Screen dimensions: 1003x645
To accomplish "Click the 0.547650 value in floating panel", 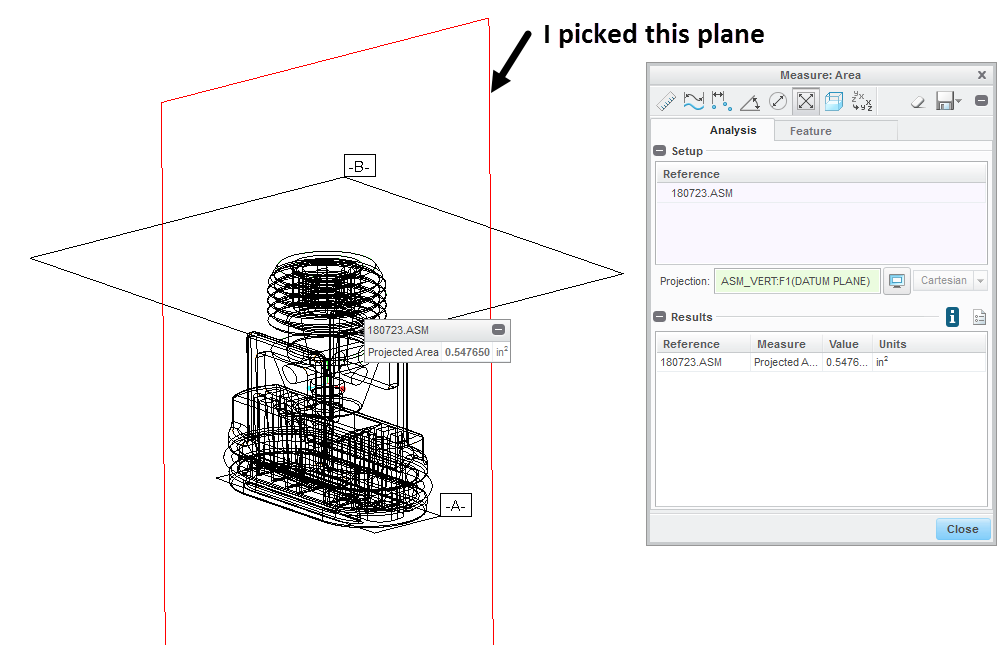I will coord(468,352).
